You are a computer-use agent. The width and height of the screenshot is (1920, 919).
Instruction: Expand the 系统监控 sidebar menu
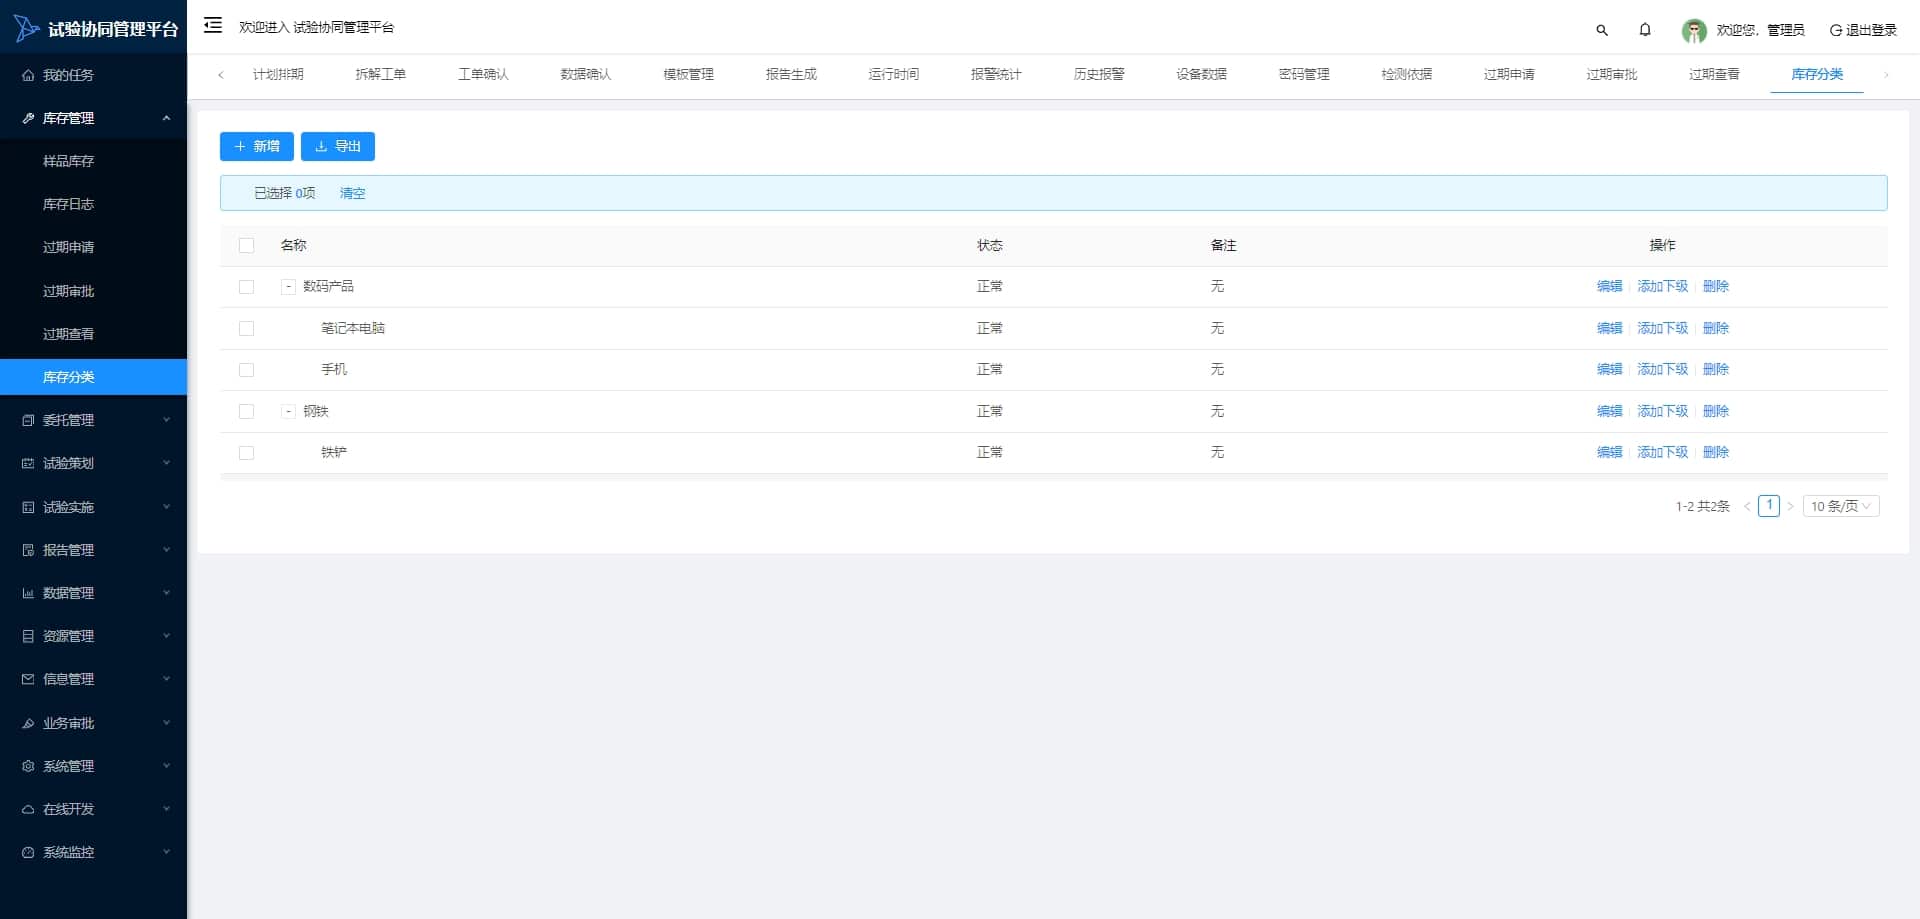[166, 852]
